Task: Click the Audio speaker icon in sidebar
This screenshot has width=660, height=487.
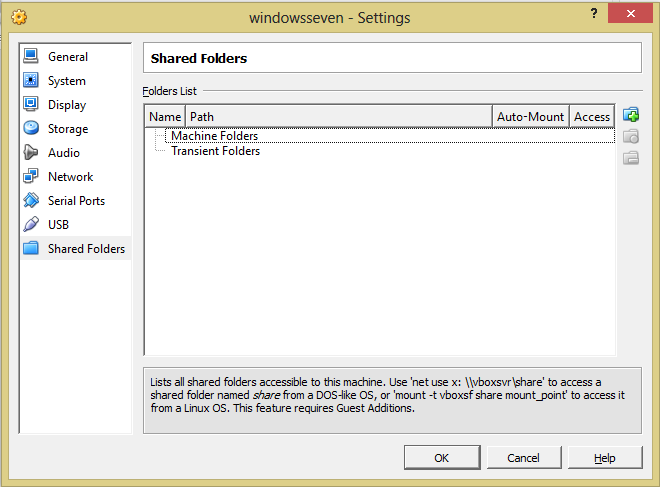Action: tap(31, 152)
